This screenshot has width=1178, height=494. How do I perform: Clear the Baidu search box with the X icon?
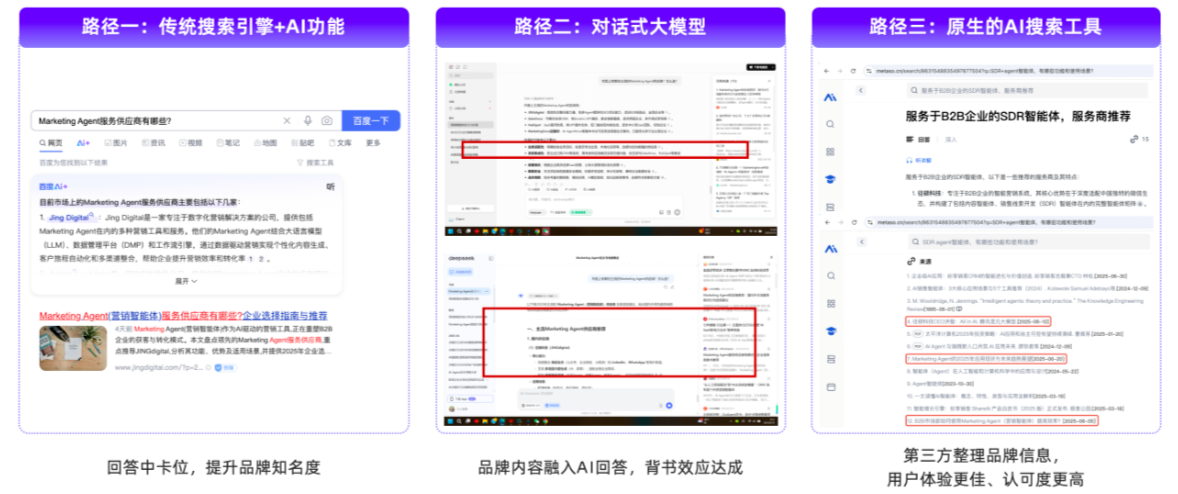click(x=287, y=121)
